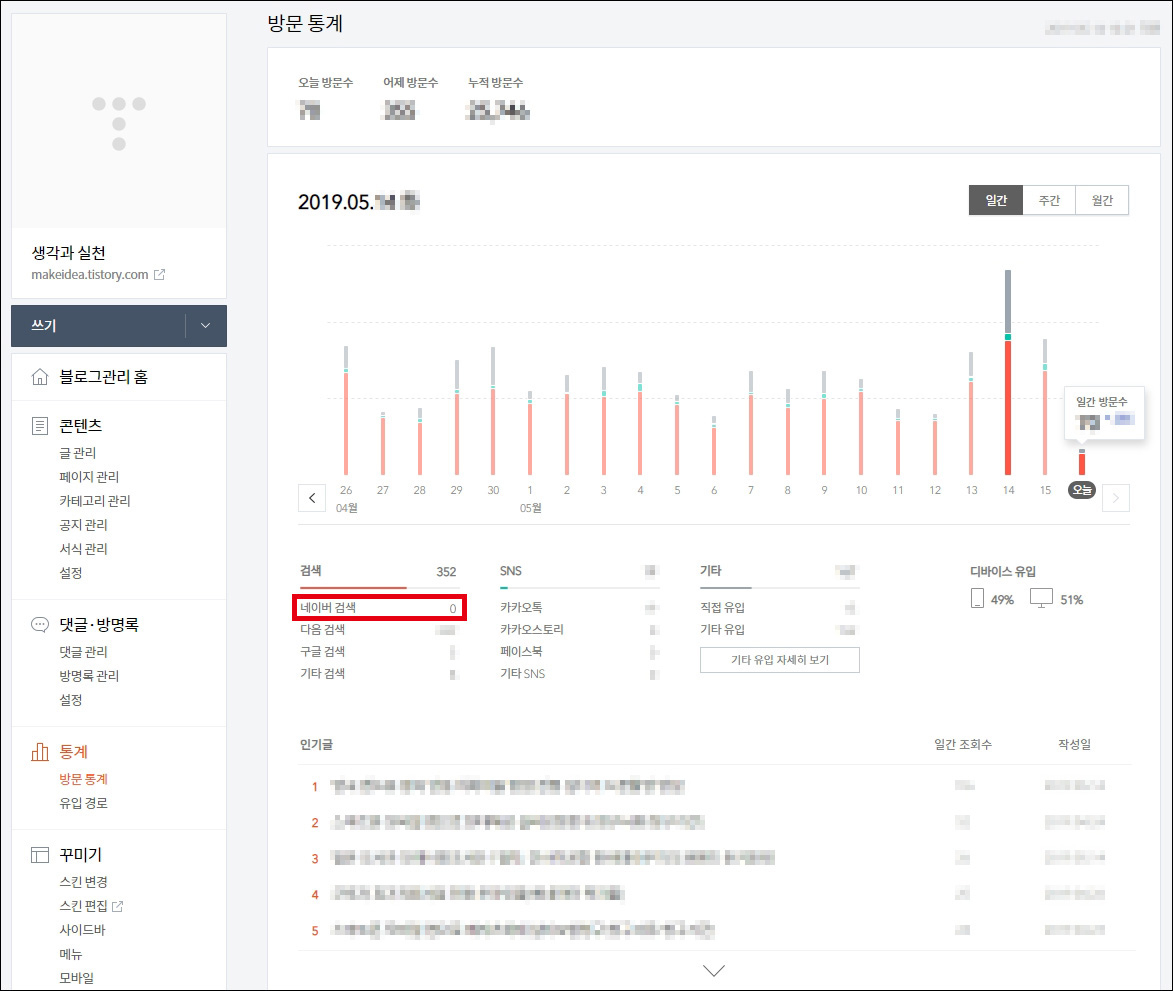Click the 기타 검색 row
This screenshot has width=1173, height=991.
click(x=378, y=673)
